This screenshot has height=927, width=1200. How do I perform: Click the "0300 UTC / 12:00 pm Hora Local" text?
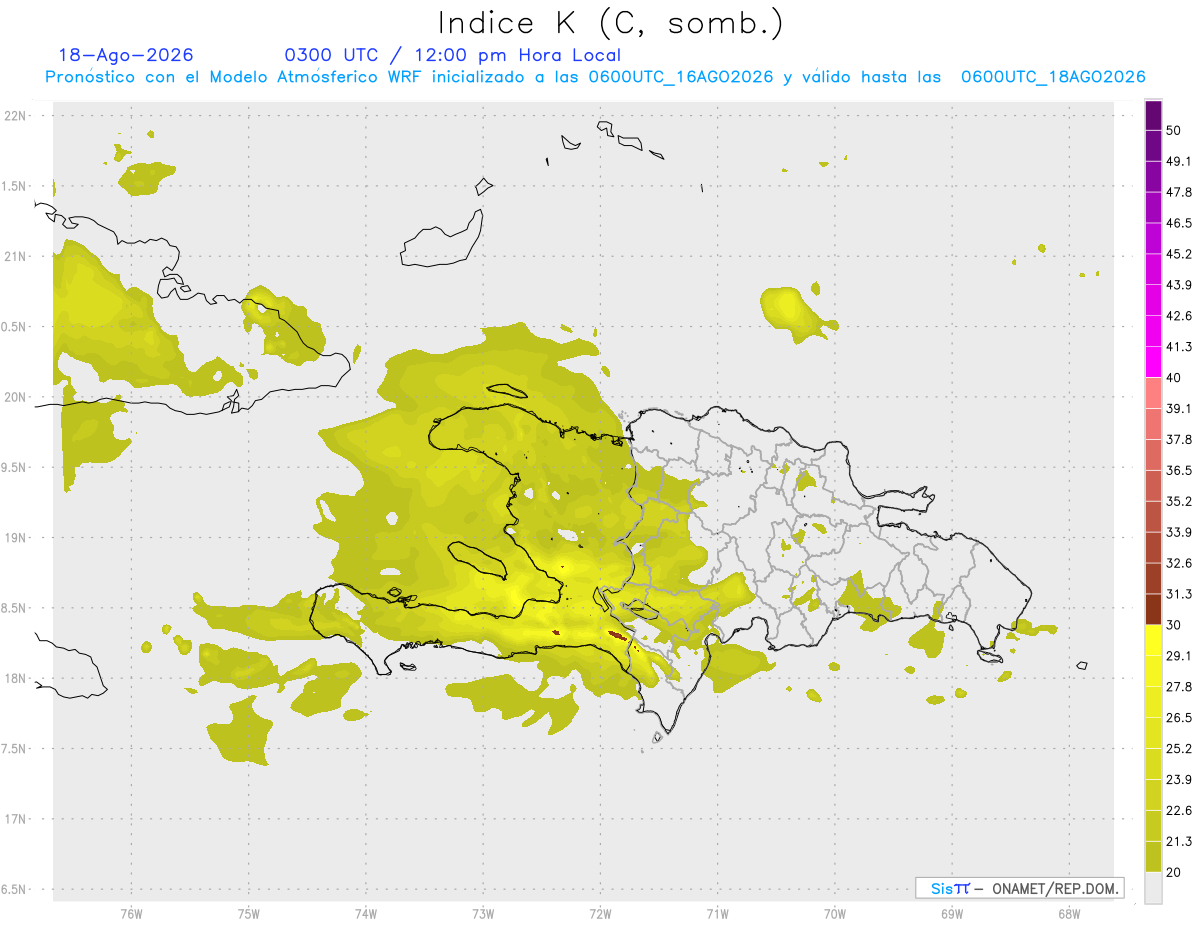[452, 55]
